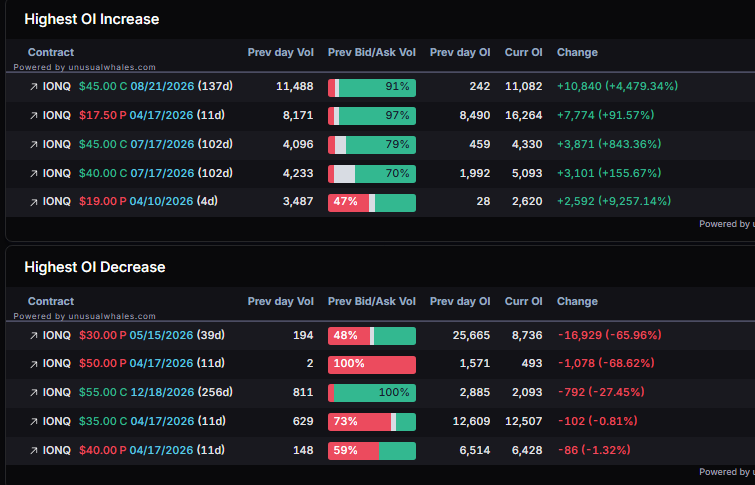The height and width of the screenshot is (485, 755).
Task: Select the -86 (-1.32%) change value
Action: [594, 450]
